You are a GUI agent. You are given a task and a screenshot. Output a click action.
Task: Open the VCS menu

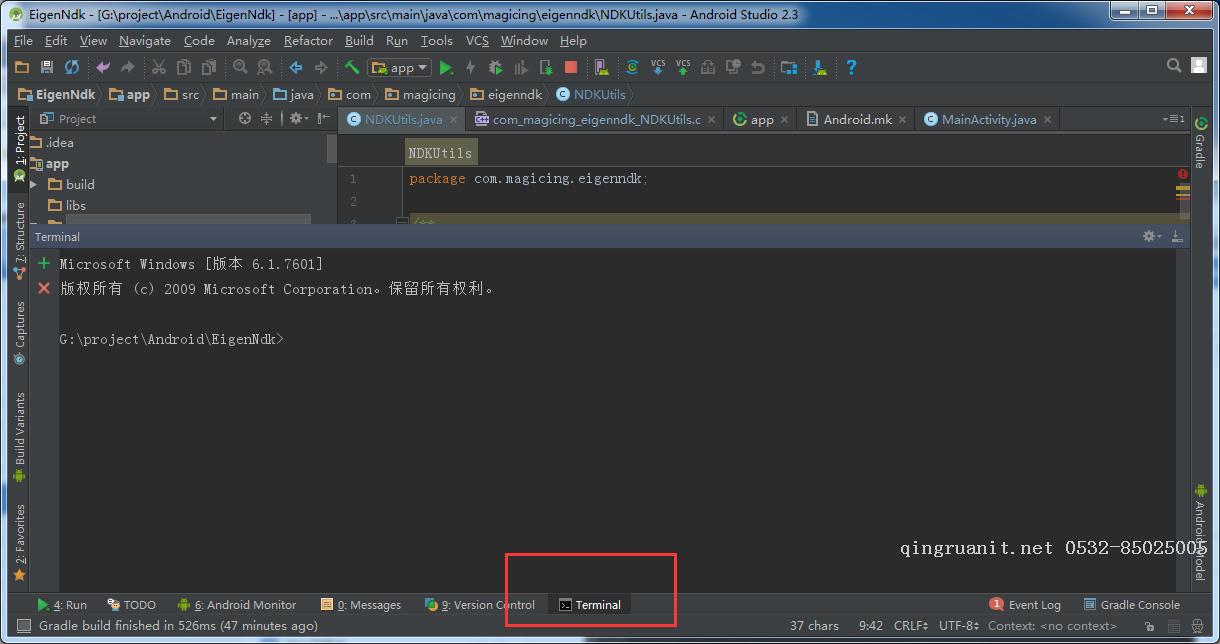click(477, 41)
